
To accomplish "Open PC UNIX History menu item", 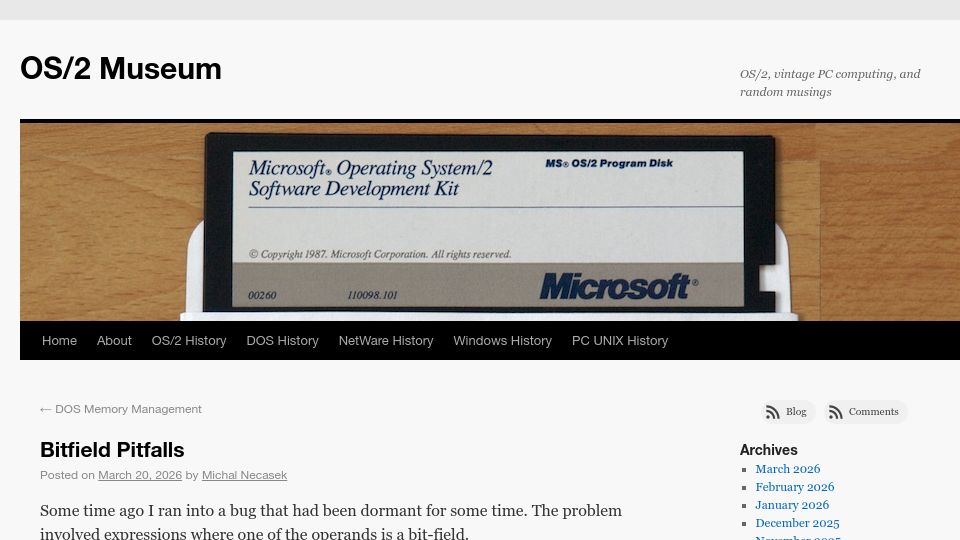I will 620,340.
